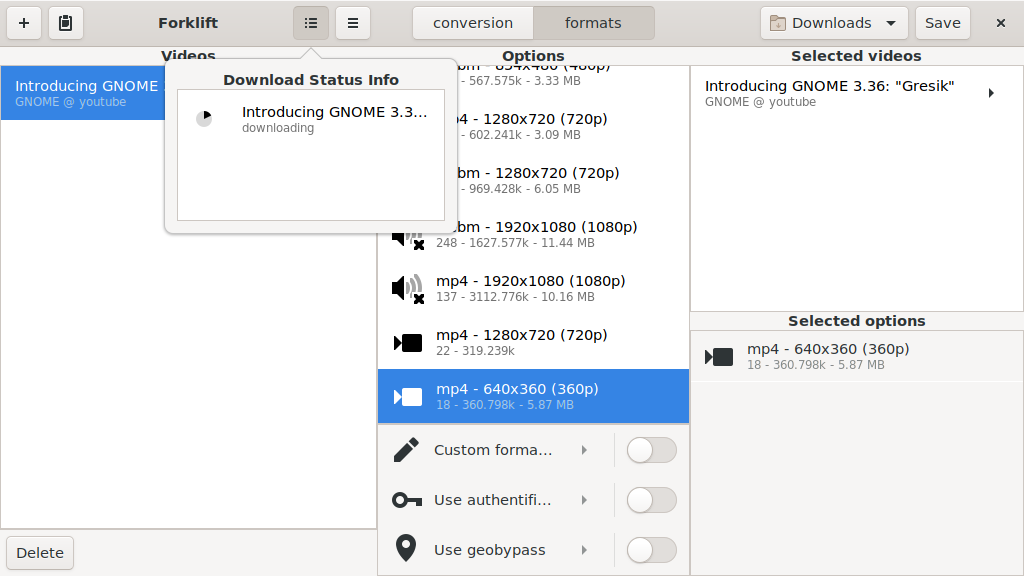Close the Forklift window
The width and height of the screenshot is (1024, 576).
[x=1000, y=23]
